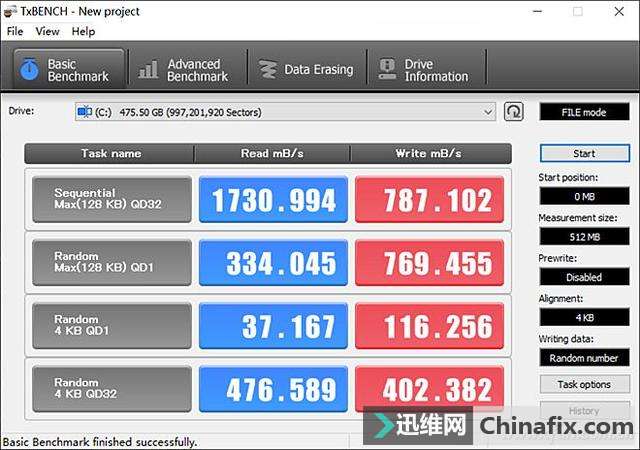Image resolution: width=640 pixels, height=450 pixels.
Task: Open the Help menu
Action: point(83,31)
